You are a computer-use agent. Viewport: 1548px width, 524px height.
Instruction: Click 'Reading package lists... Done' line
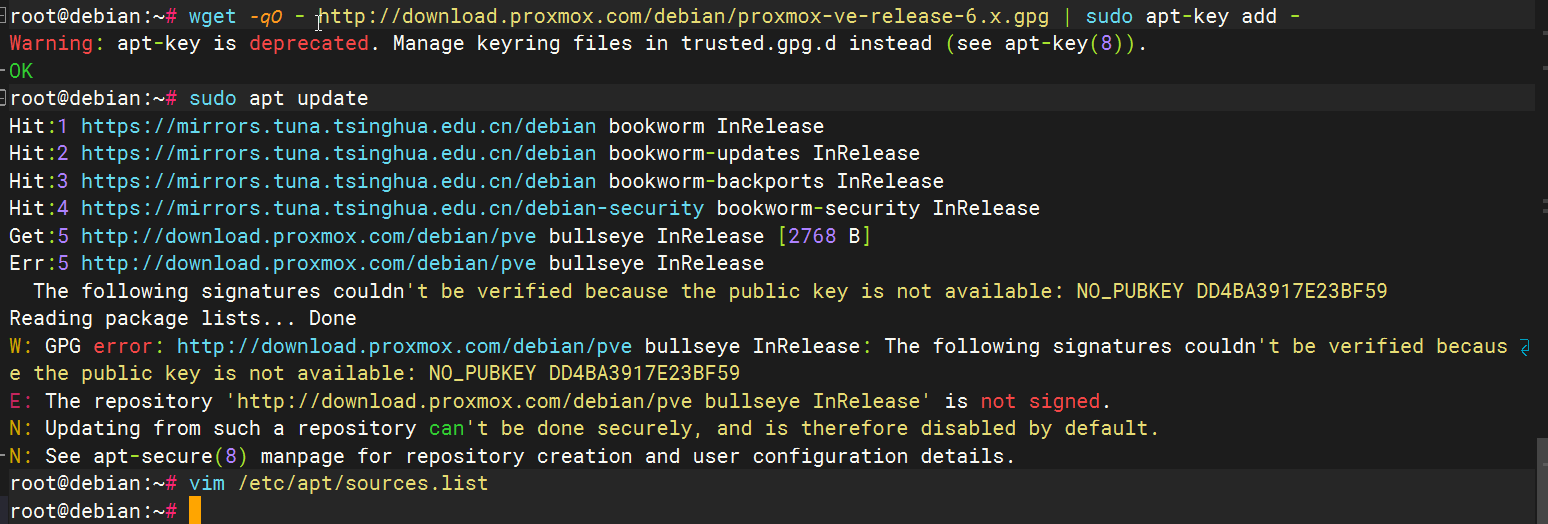pos(182,319)
